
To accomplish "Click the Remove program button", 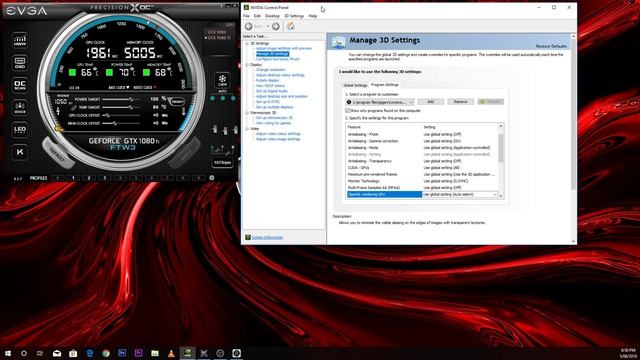I will [460, 102].
